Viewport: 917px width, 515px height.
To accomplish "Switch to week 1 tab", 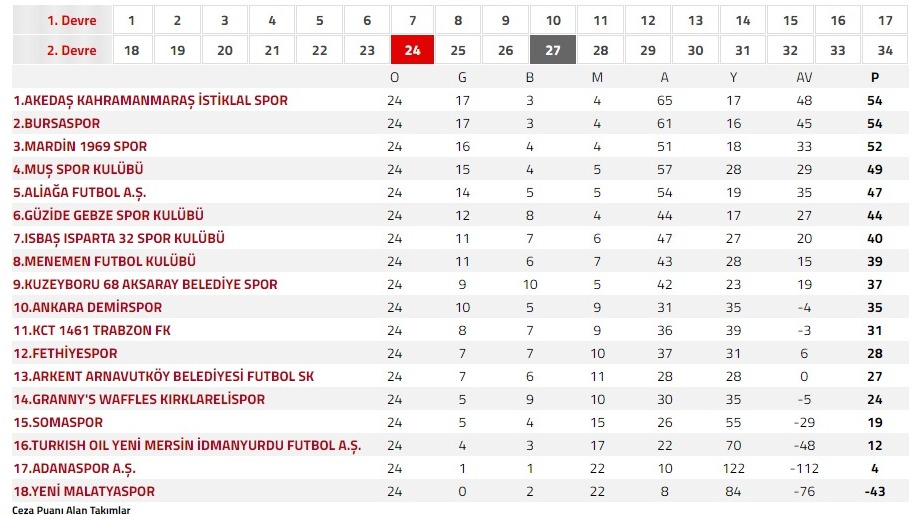I will coord(131,20).
